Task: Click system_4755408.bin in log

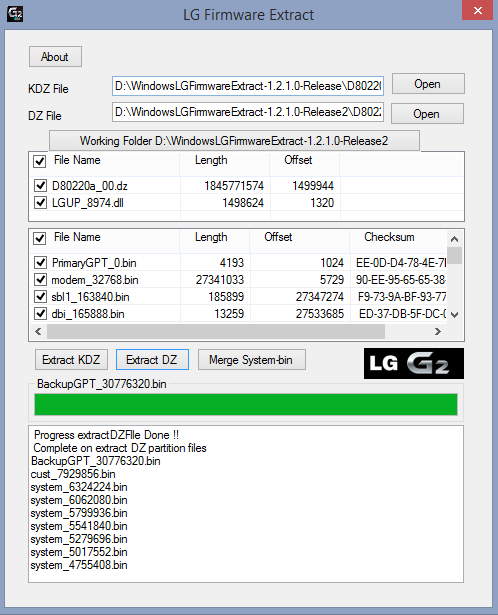Action: tap(79, 565)
